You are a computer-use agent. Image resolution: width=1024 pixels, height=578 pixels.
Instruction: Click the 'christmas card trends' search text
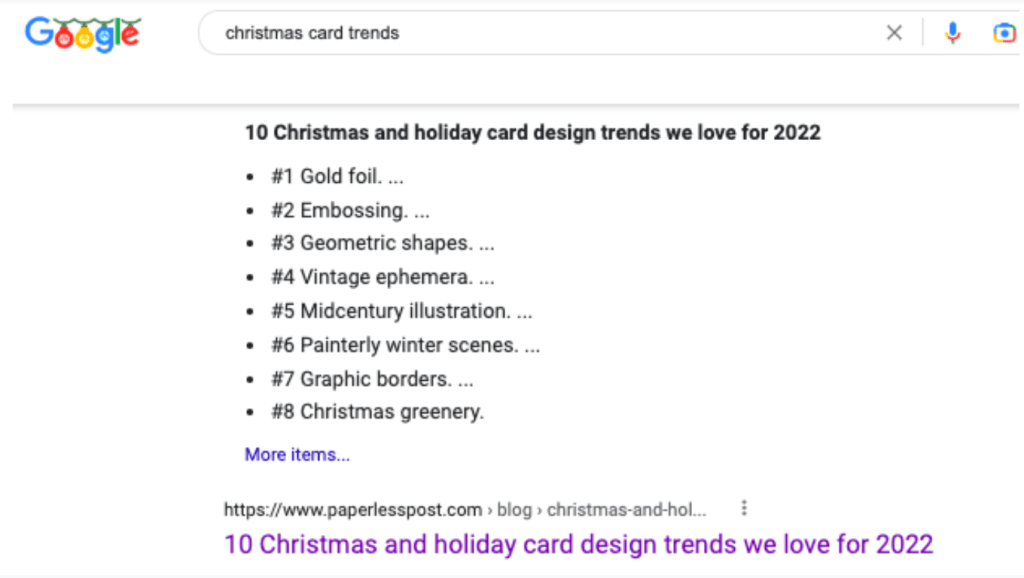click(312, 33)
